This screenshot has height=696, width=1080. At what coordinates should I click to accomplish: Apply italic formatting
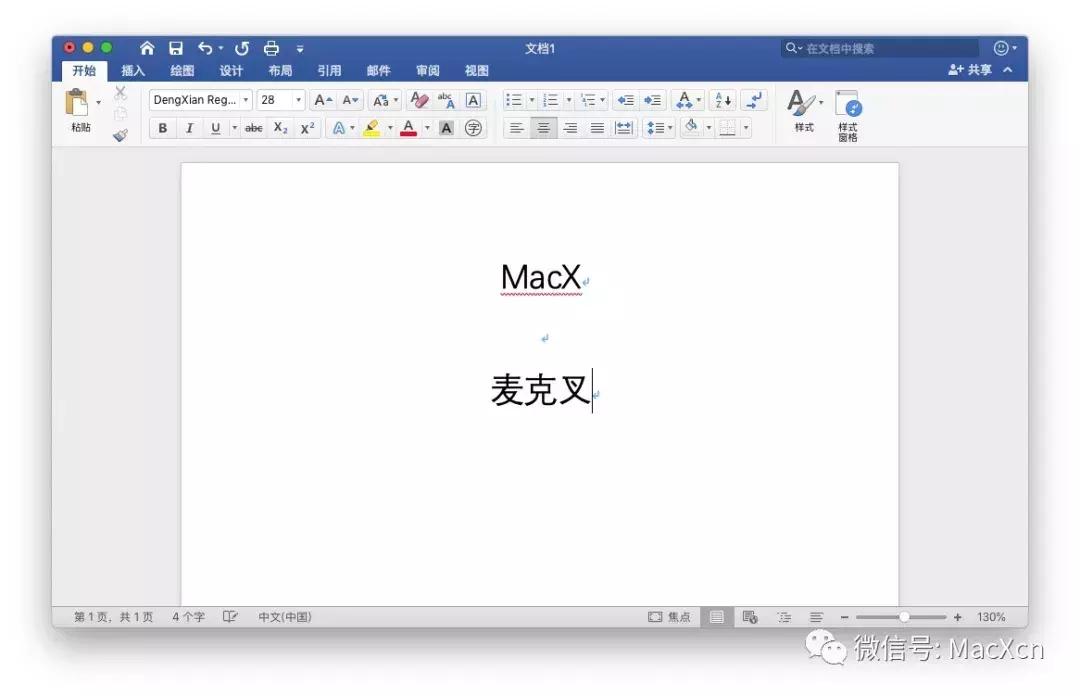click(x=190, y=128)
